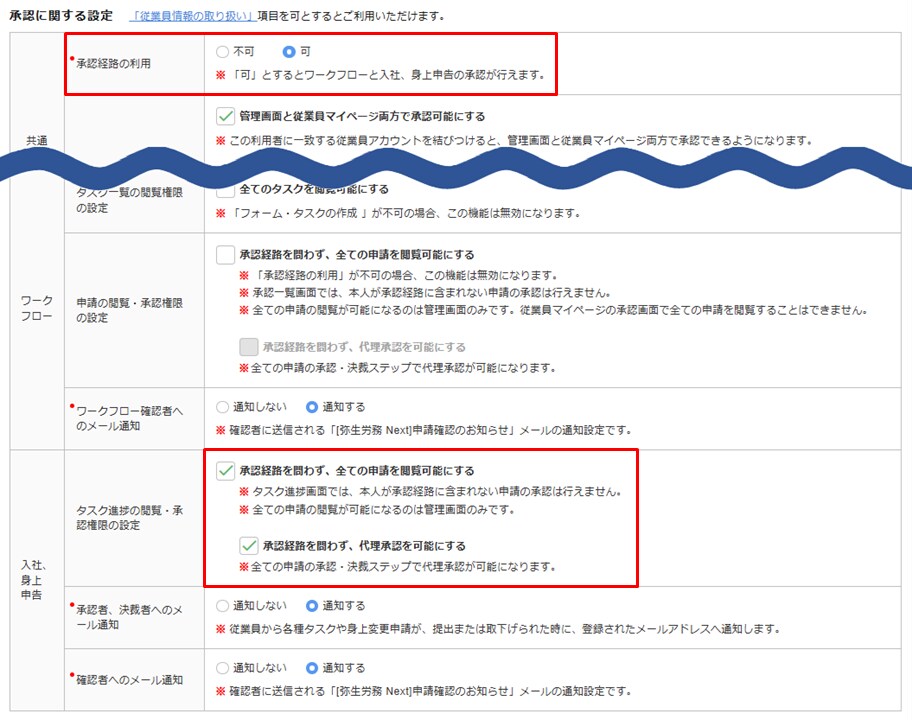Choose 通知する in bottom 確認者へのメール通知 row
Screen dimensions: 912x720
[312, 668]
